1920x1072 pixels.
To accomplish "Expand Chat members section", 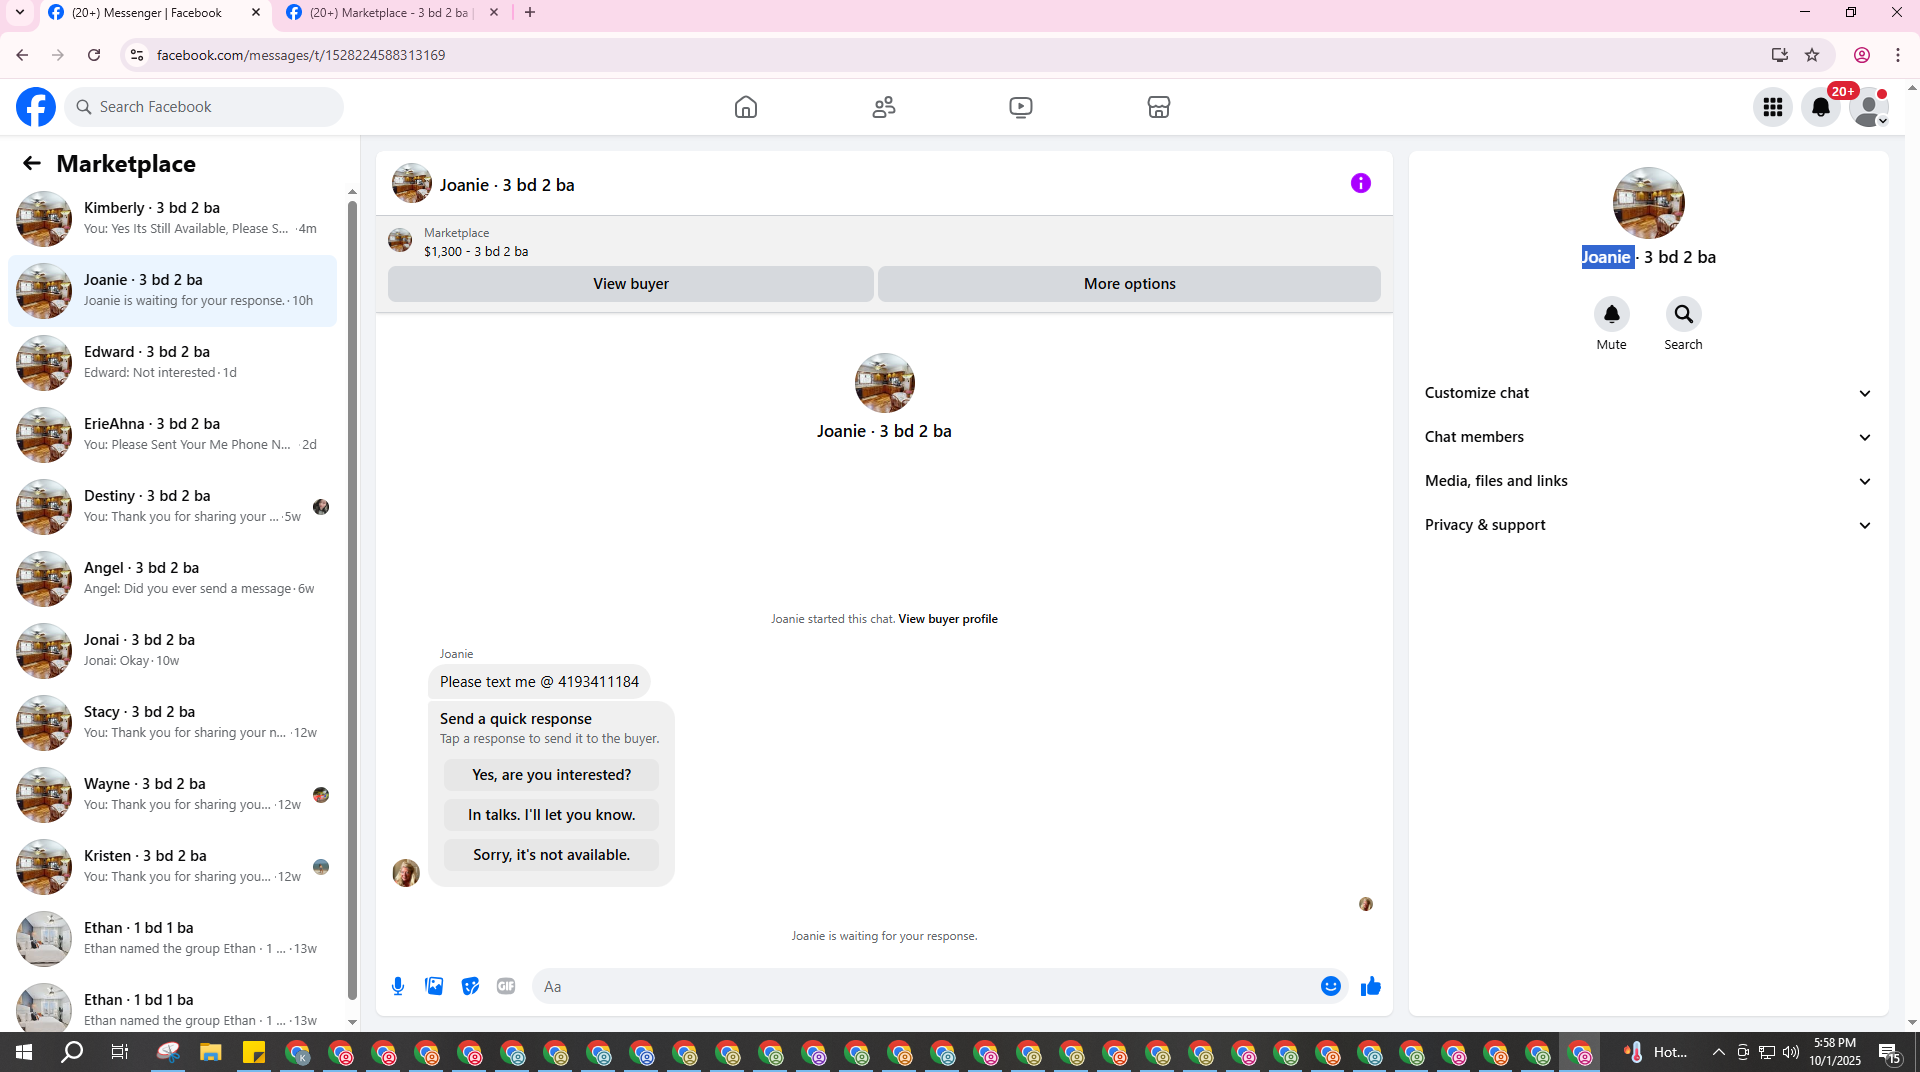I will tap(1648, 437).
